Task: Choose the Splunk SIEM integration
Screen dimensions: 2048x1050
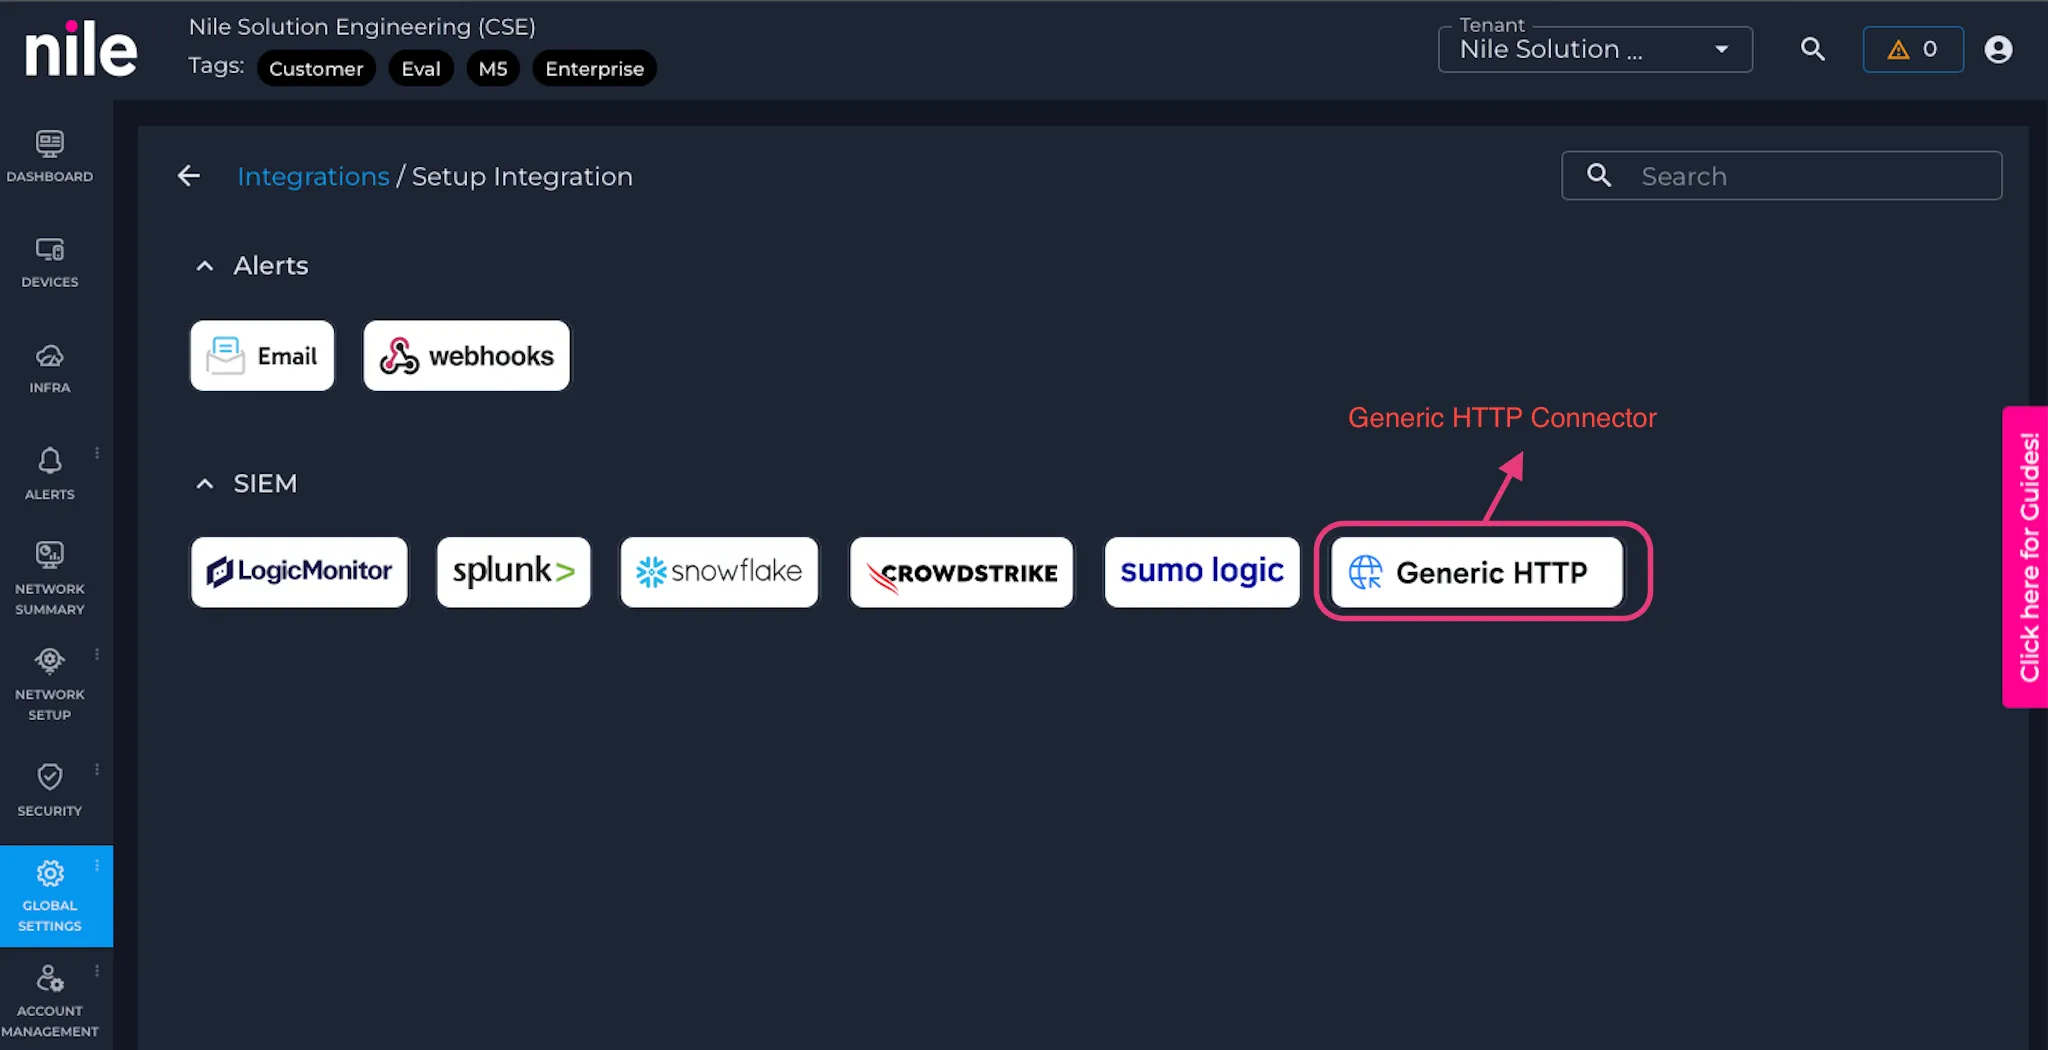Action: [513, 572]
